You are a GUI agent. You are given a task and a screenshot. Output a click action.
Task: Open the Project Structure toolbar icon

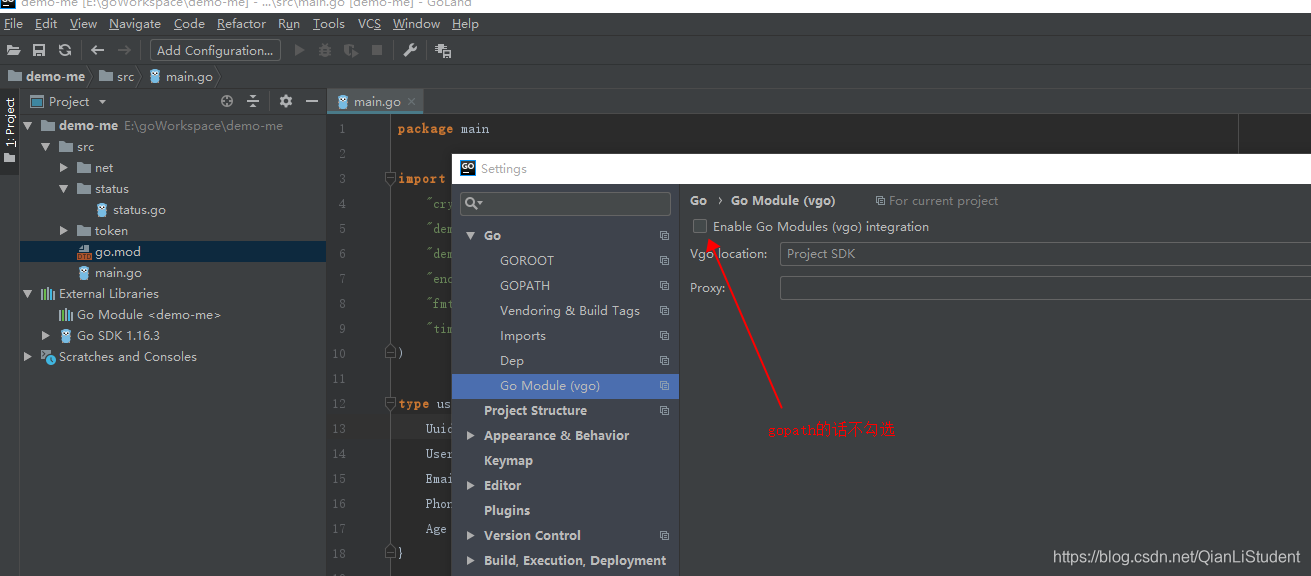443,50
